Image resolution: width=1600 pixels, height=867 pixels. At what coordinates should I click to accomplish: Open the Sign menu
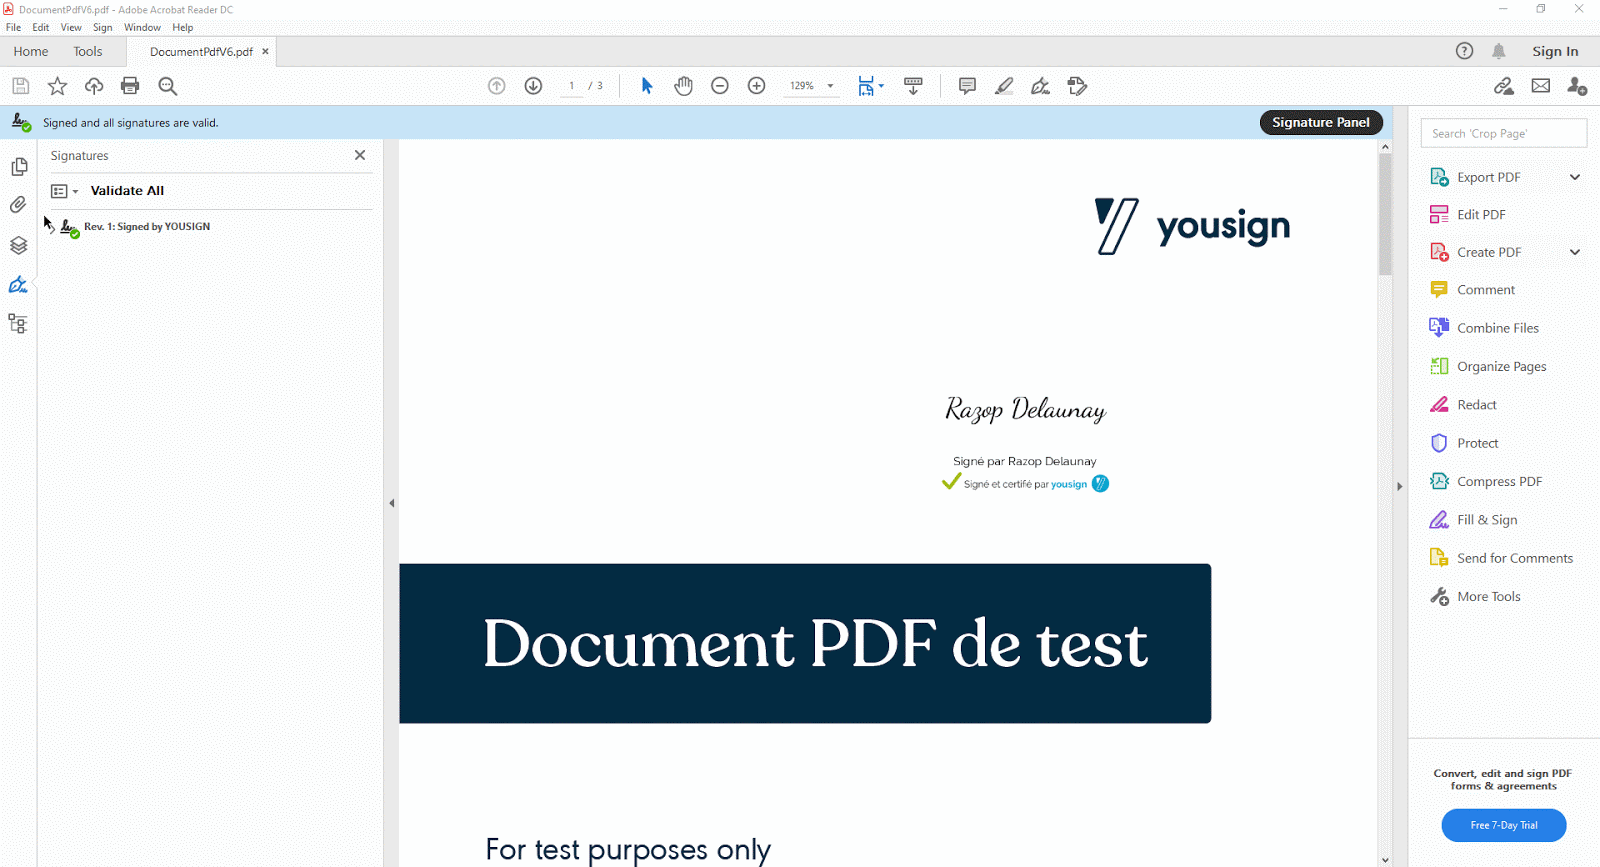(103, 28)
